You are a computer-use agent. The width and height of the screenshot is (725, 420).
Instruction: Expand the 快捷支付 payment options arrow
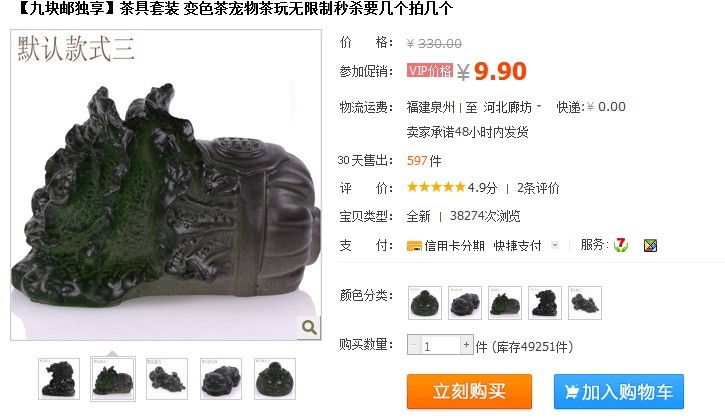click(x=555, y=245)
